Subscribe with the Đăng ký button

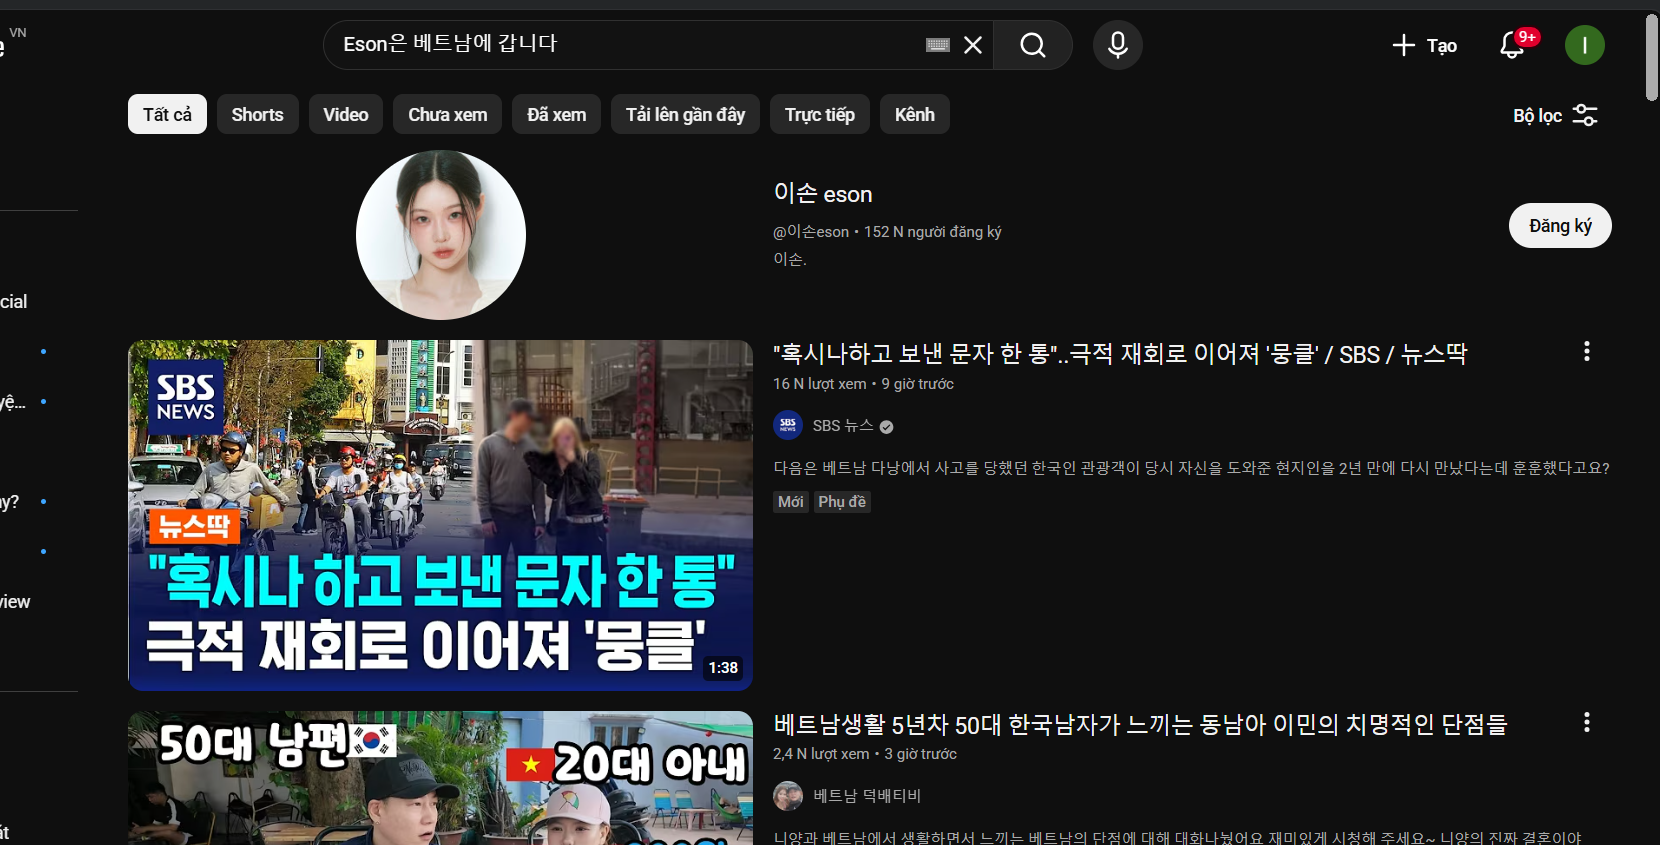(1560, 225)
